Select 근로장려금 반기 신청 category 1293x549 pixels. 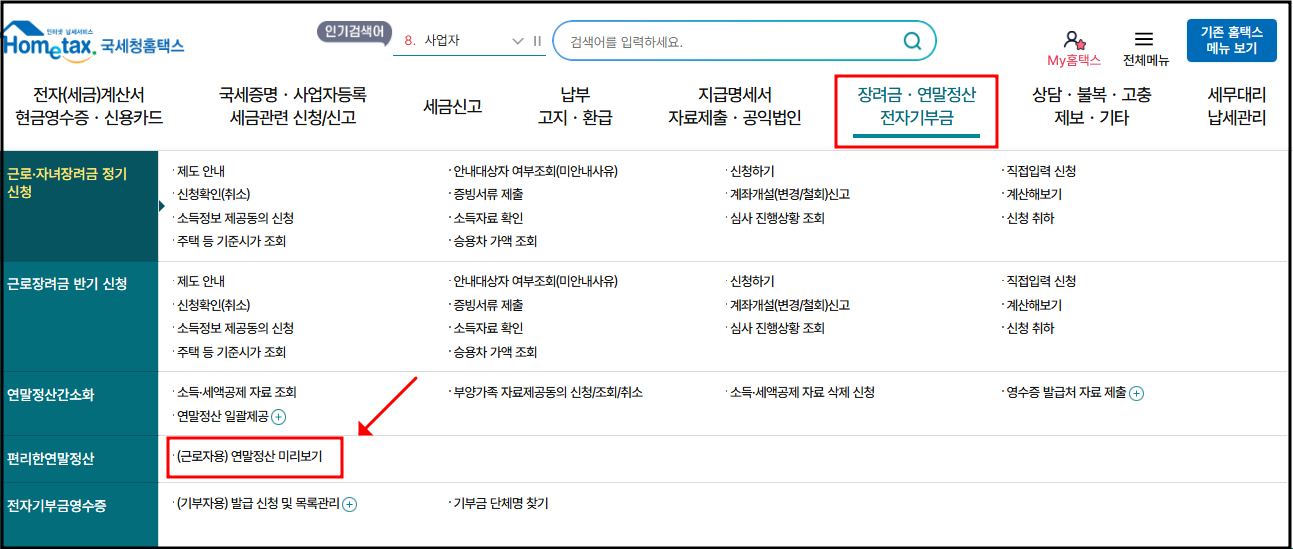pyautogui.click(x=79, y=316)
